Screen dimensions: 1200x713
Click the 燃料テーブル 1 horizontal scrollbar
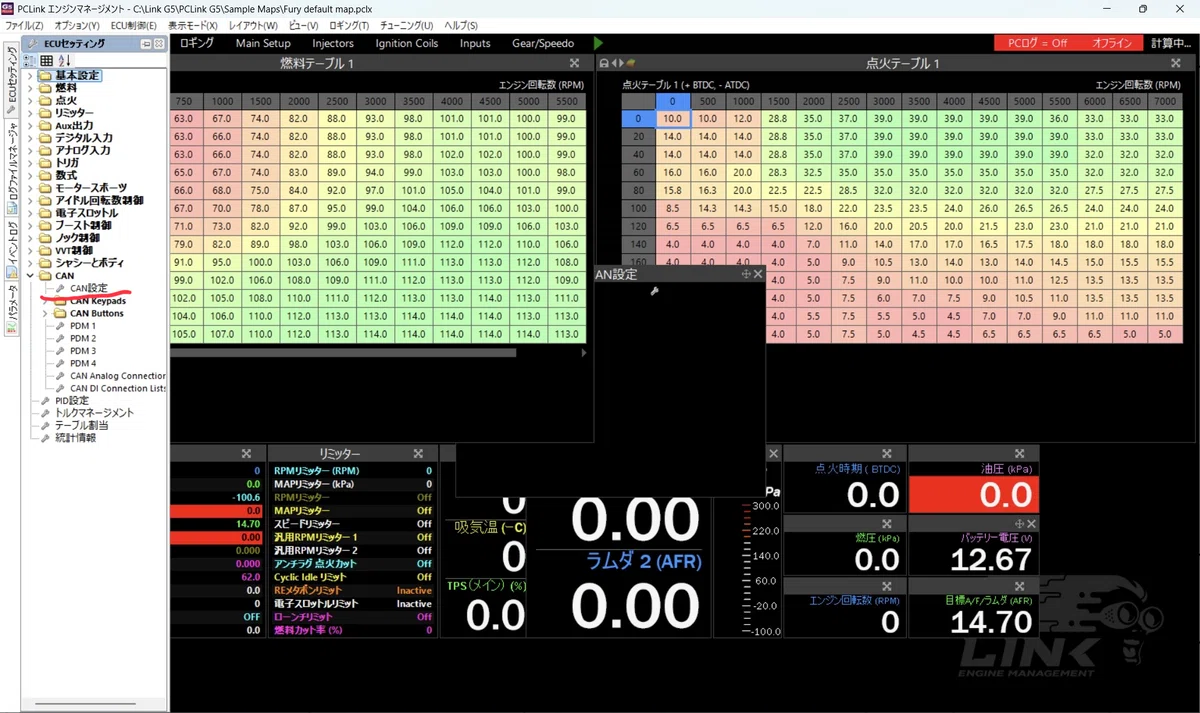pyautogui.click(x=343, y=352)
